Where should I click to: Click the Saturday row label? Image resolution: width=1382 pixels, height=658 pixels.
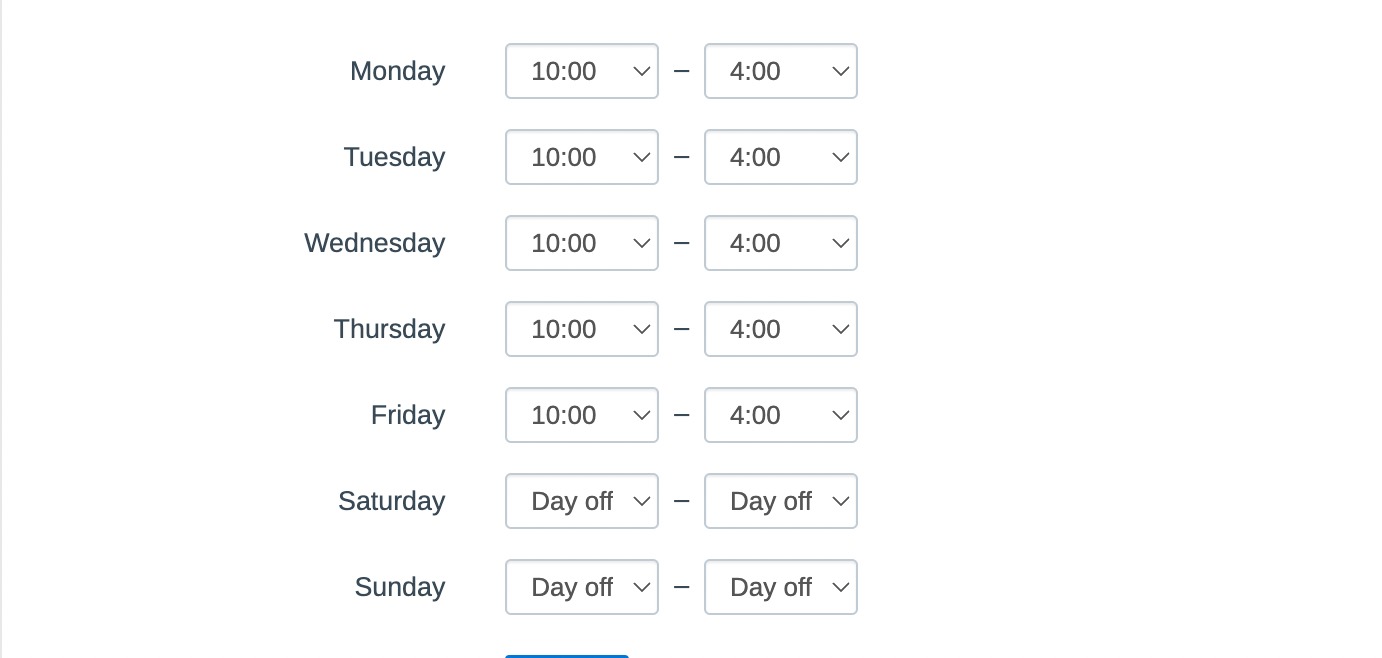pyautogui.click(x=391, y=501)
